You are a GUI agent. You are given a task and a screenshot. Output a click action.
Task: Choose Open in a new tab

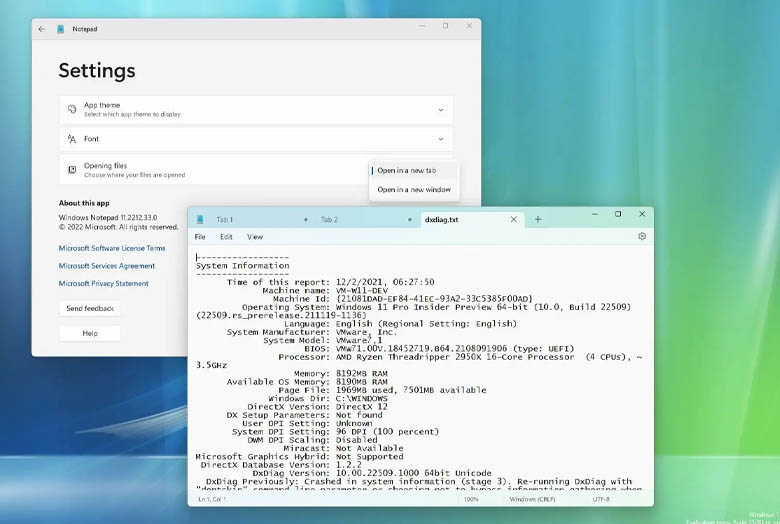click(414, 171)
